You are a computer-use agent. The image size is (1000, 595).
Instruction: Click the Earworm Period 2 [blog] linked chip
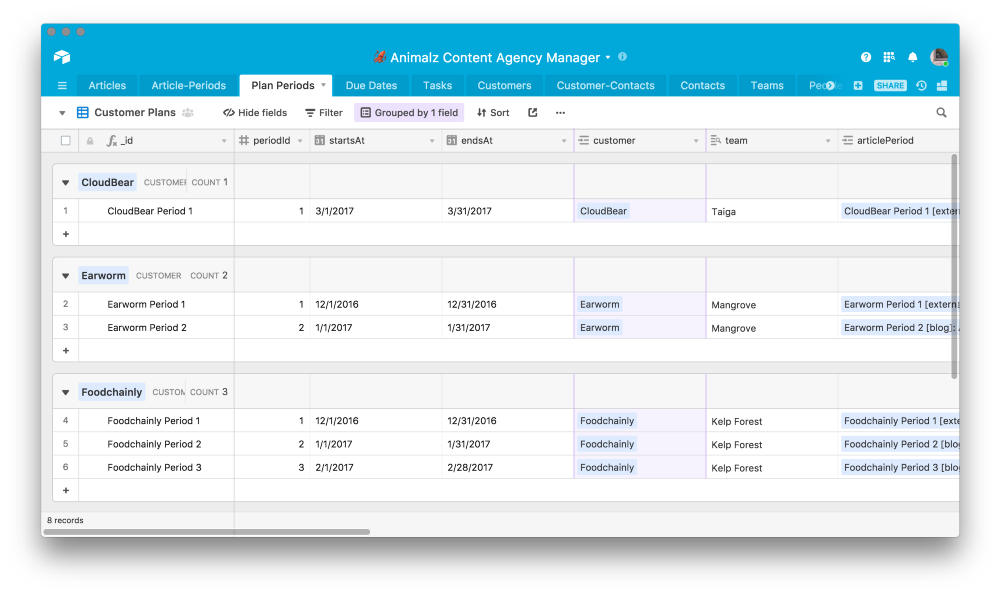click(900, 328)
